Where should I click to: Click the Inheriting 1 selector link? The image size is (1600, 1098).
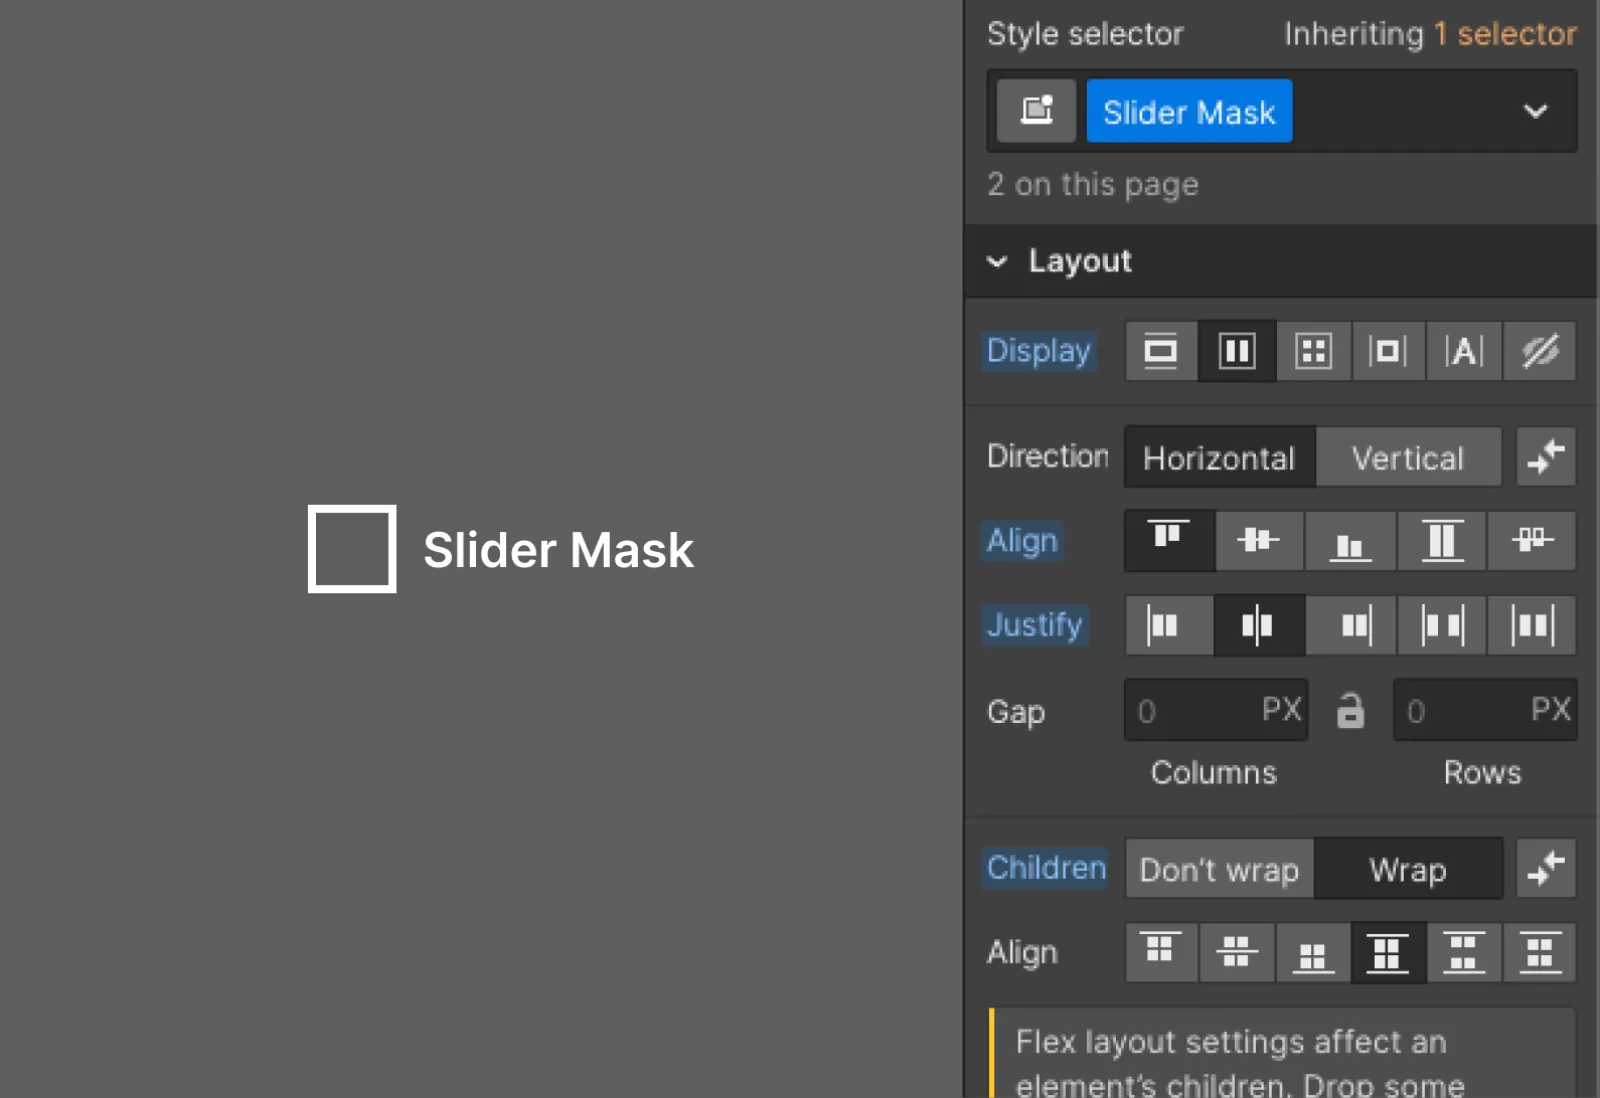pos(1429,33)
